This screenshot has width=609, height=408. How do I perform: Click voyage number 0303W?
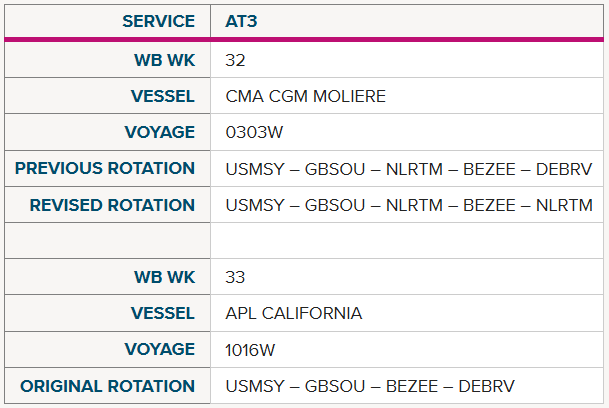[x=254, y=132]
